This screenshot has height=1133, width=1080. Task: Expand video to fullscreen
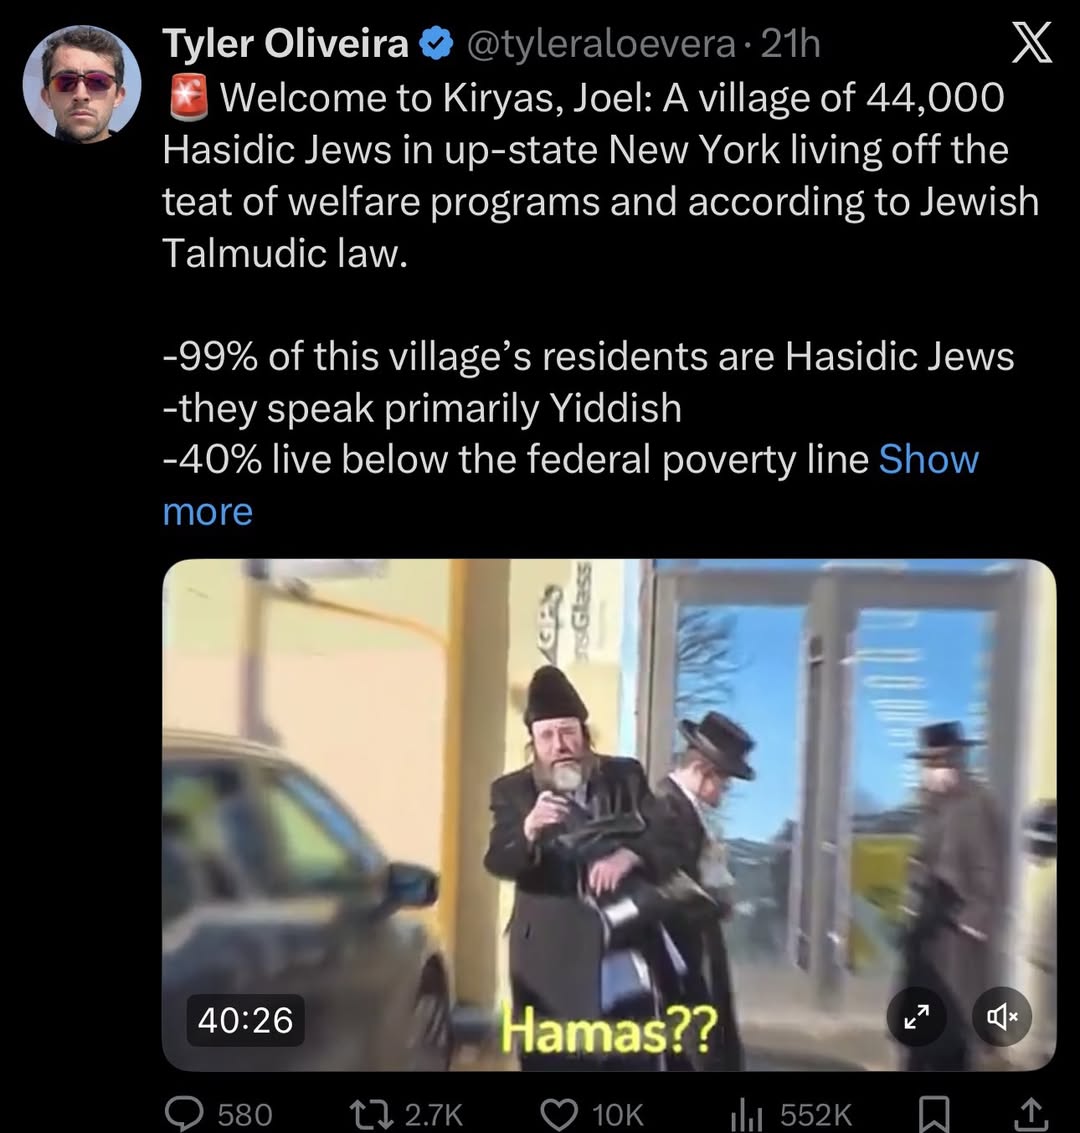pos(917,1017)
